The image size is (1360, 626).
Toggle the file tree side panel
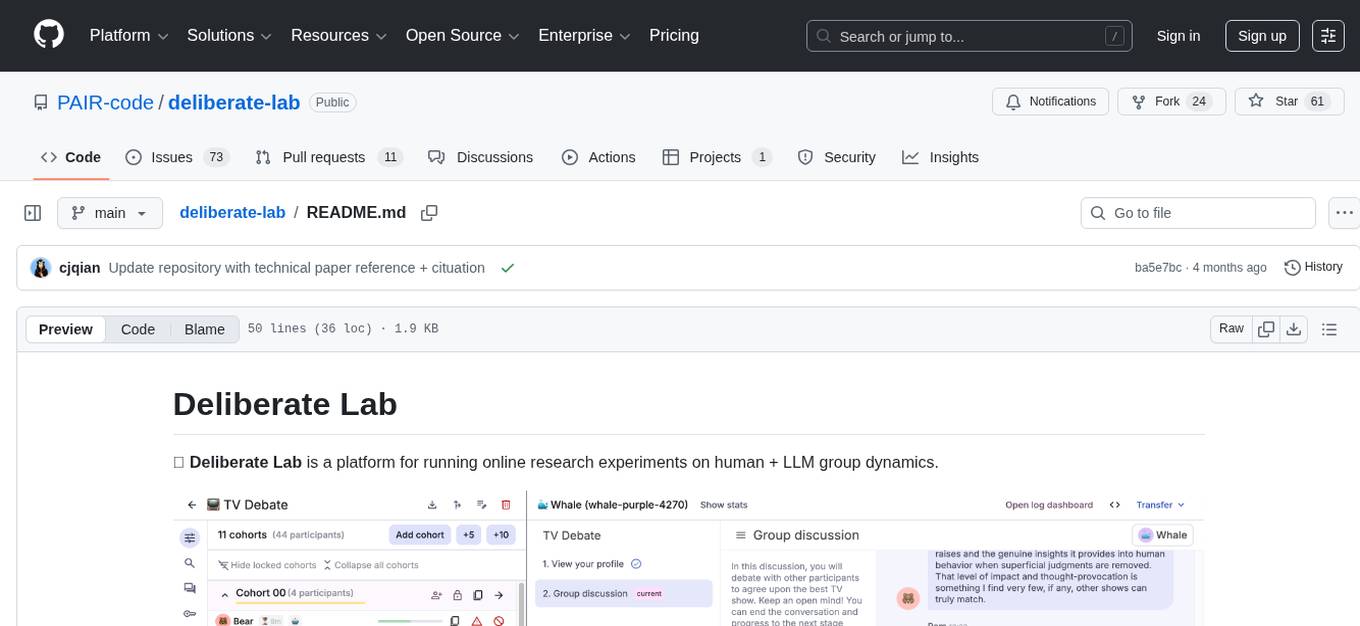pyautogui.click(x=32, y=212)
